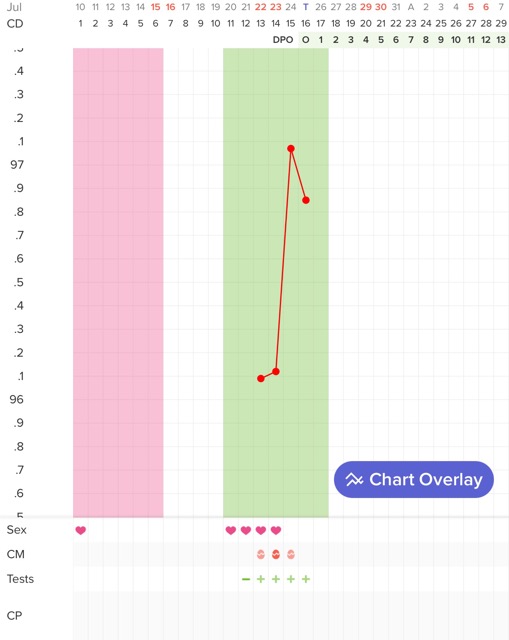Open the cervical mucus icon on cycle day 15

click(x=291, y=554)
